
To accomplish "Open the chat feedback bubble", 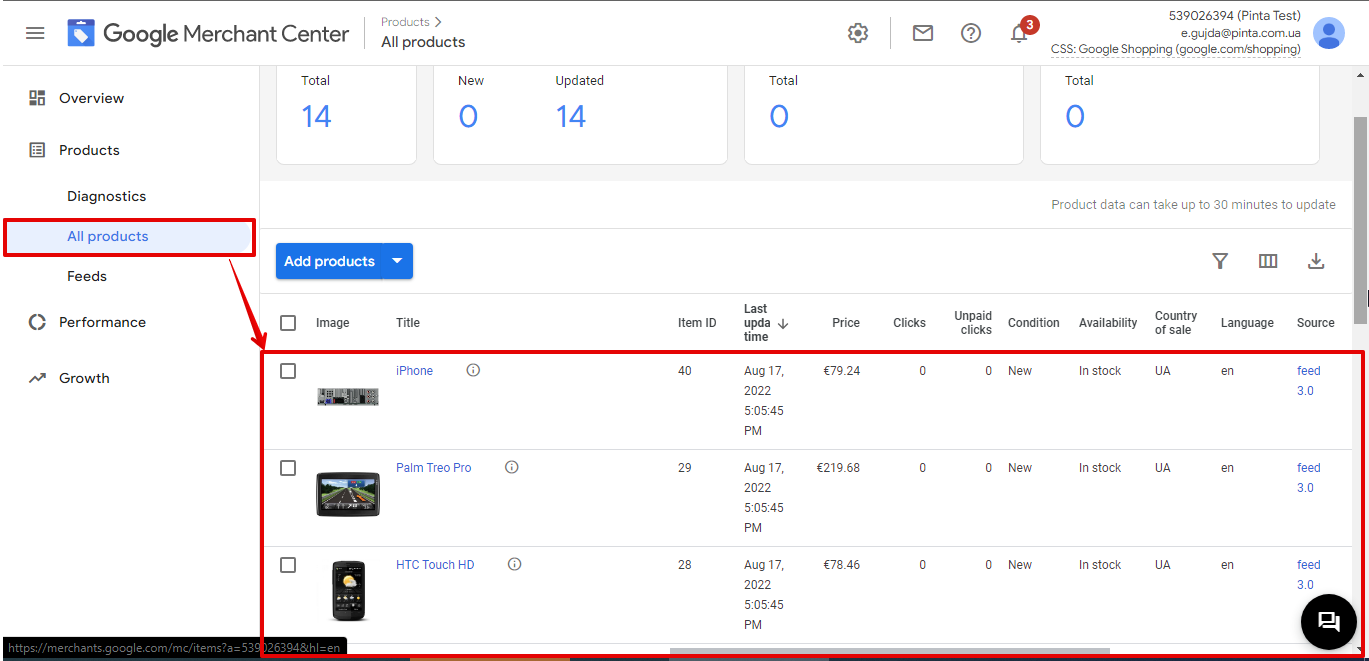I will (1328, 621).
